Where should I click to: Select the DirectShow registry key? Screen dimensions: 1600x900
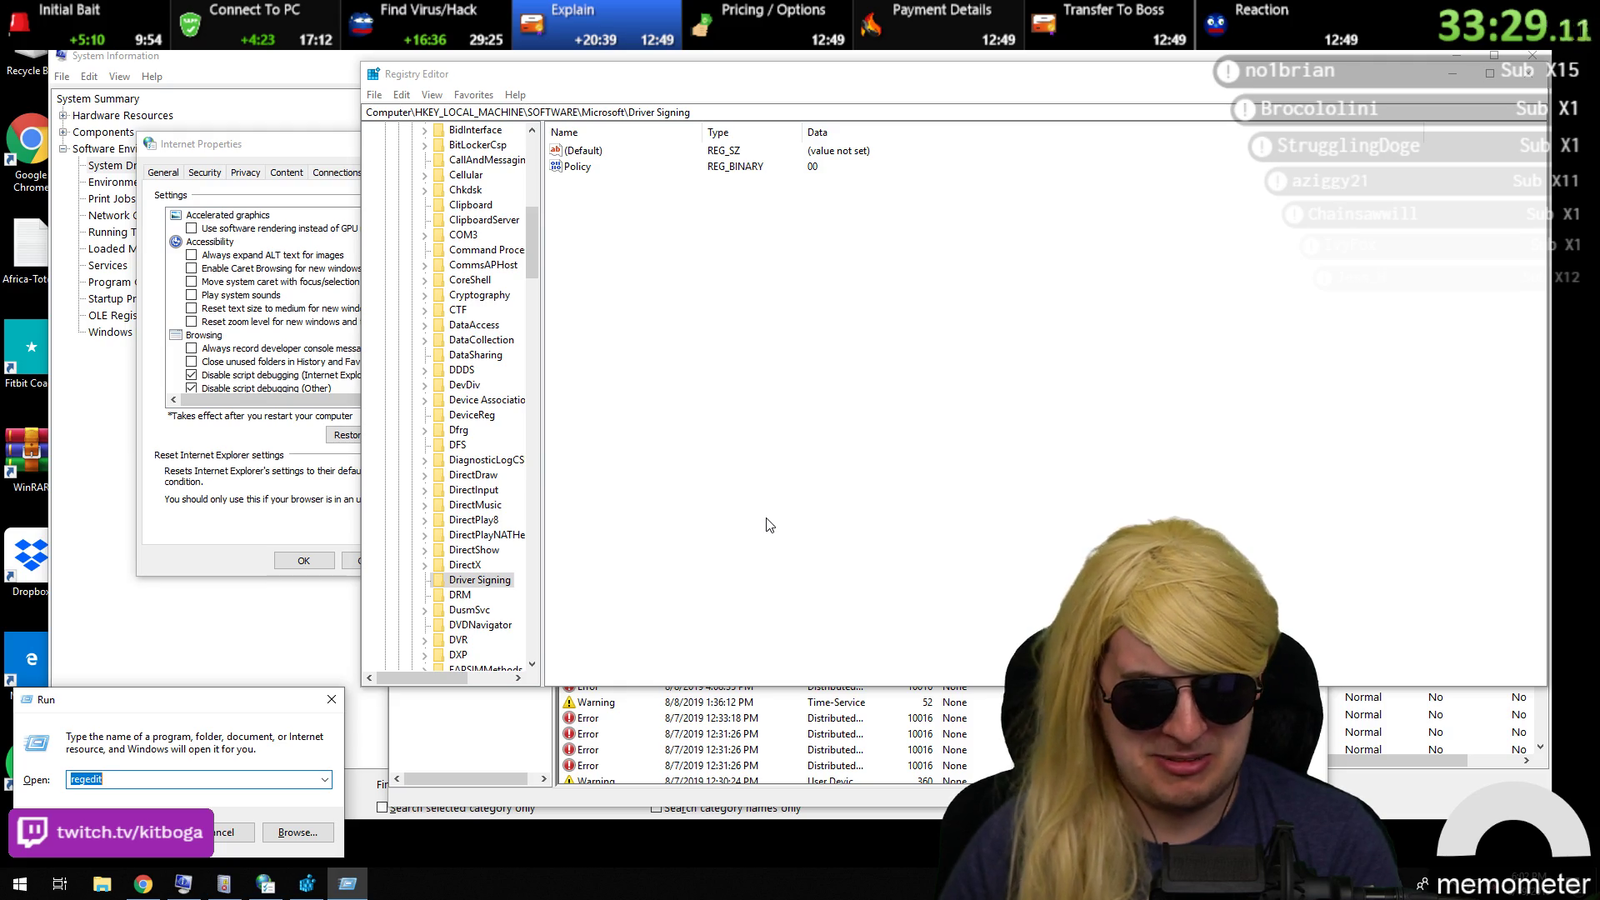click(474, 550)
